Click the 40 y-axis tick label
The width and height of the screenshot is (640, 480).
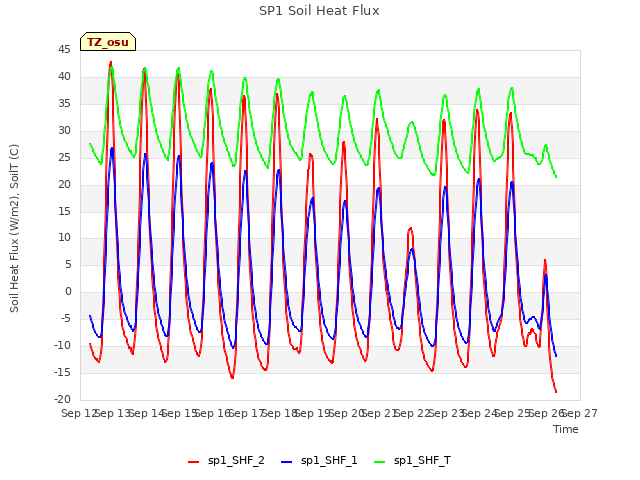coord(64,76)
